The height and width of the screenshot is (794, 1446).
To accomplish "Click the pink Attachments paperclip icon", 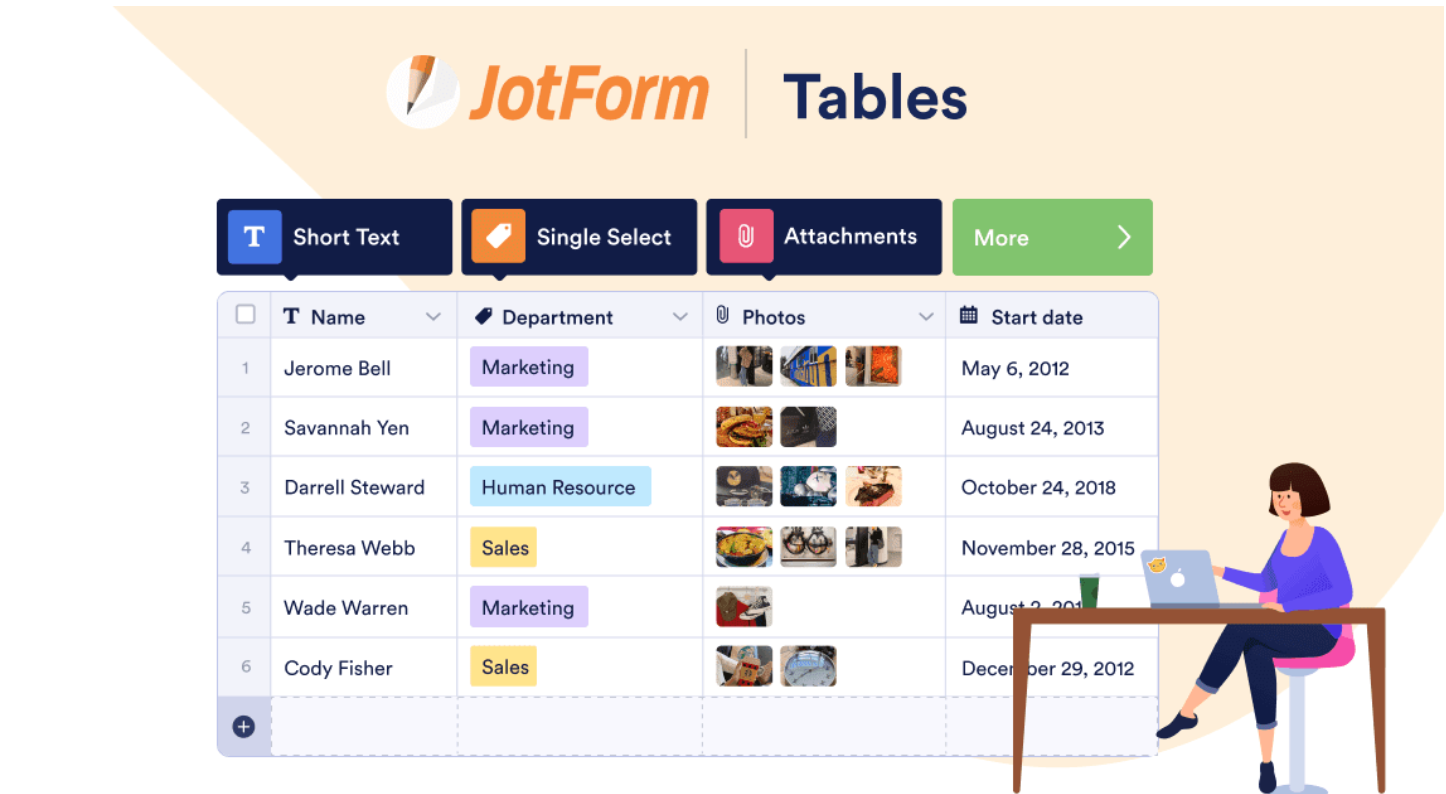I will point(745,237).
